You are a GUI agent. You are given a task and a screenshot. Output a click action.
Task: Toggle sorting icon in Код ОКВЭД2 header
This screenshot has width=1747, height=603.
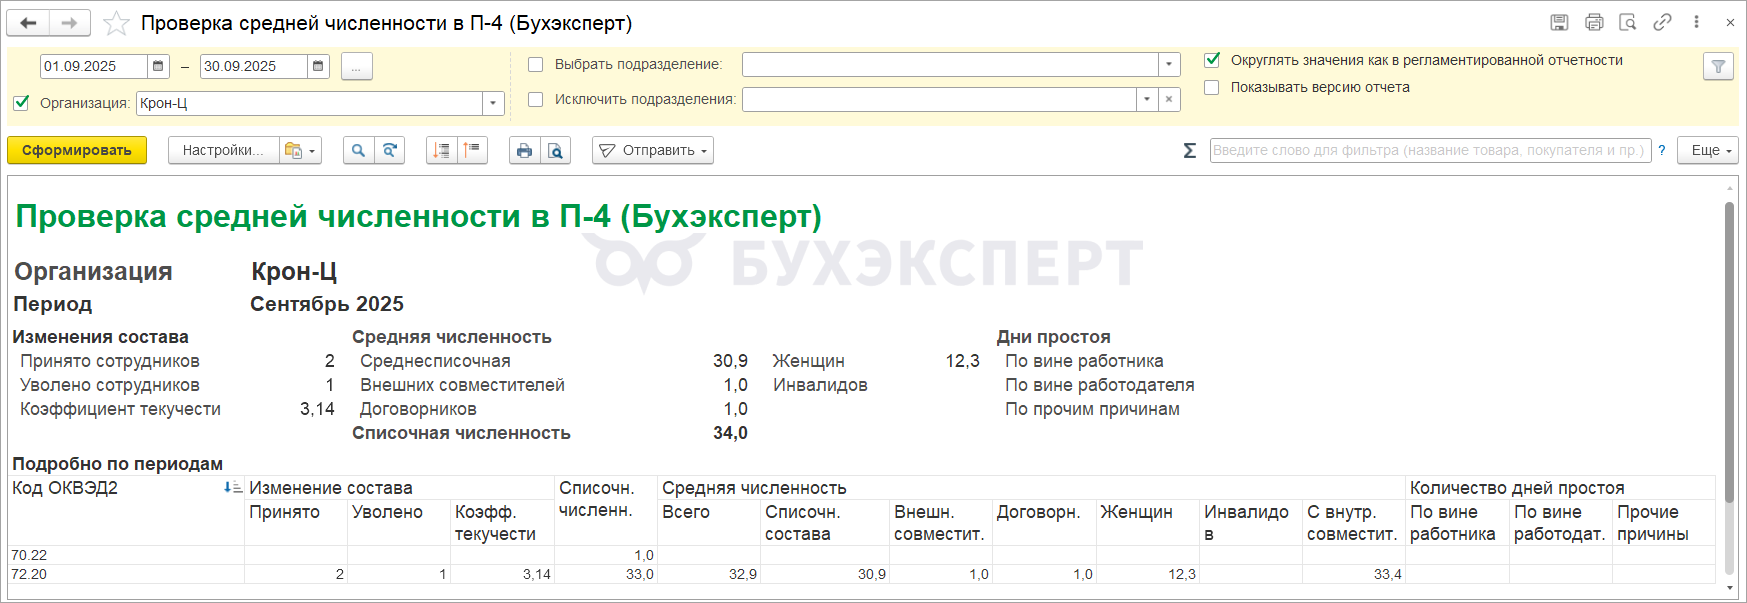(232, 488)
